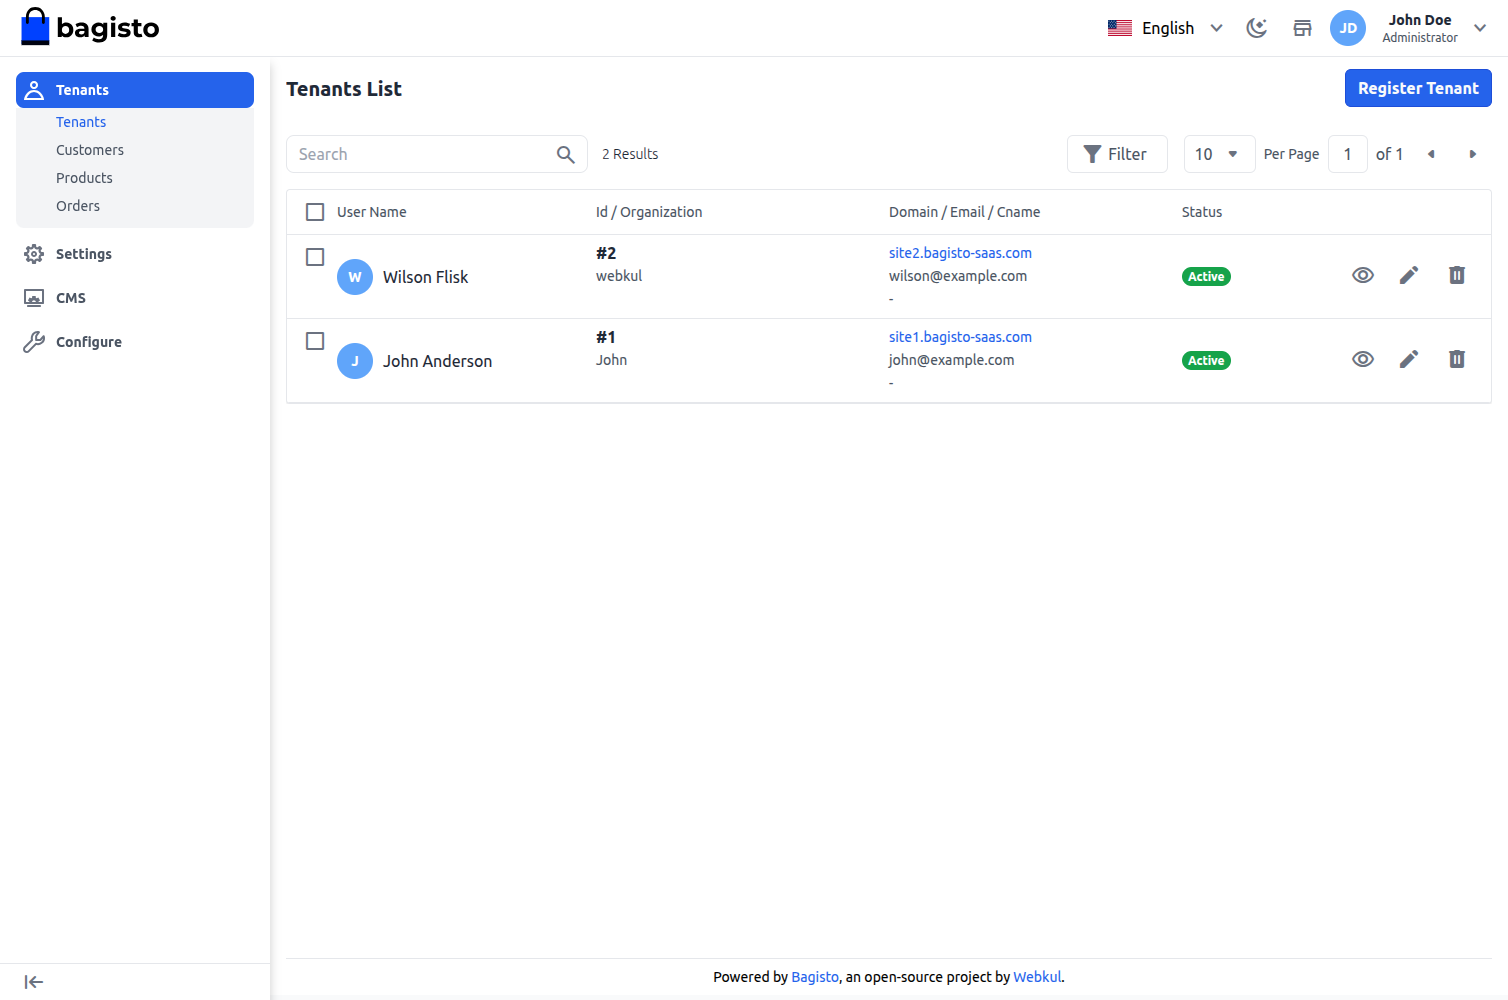Click the Register Tenant button
The height and width of the screenshot is (1000, 1508).
pos(1418,88)
